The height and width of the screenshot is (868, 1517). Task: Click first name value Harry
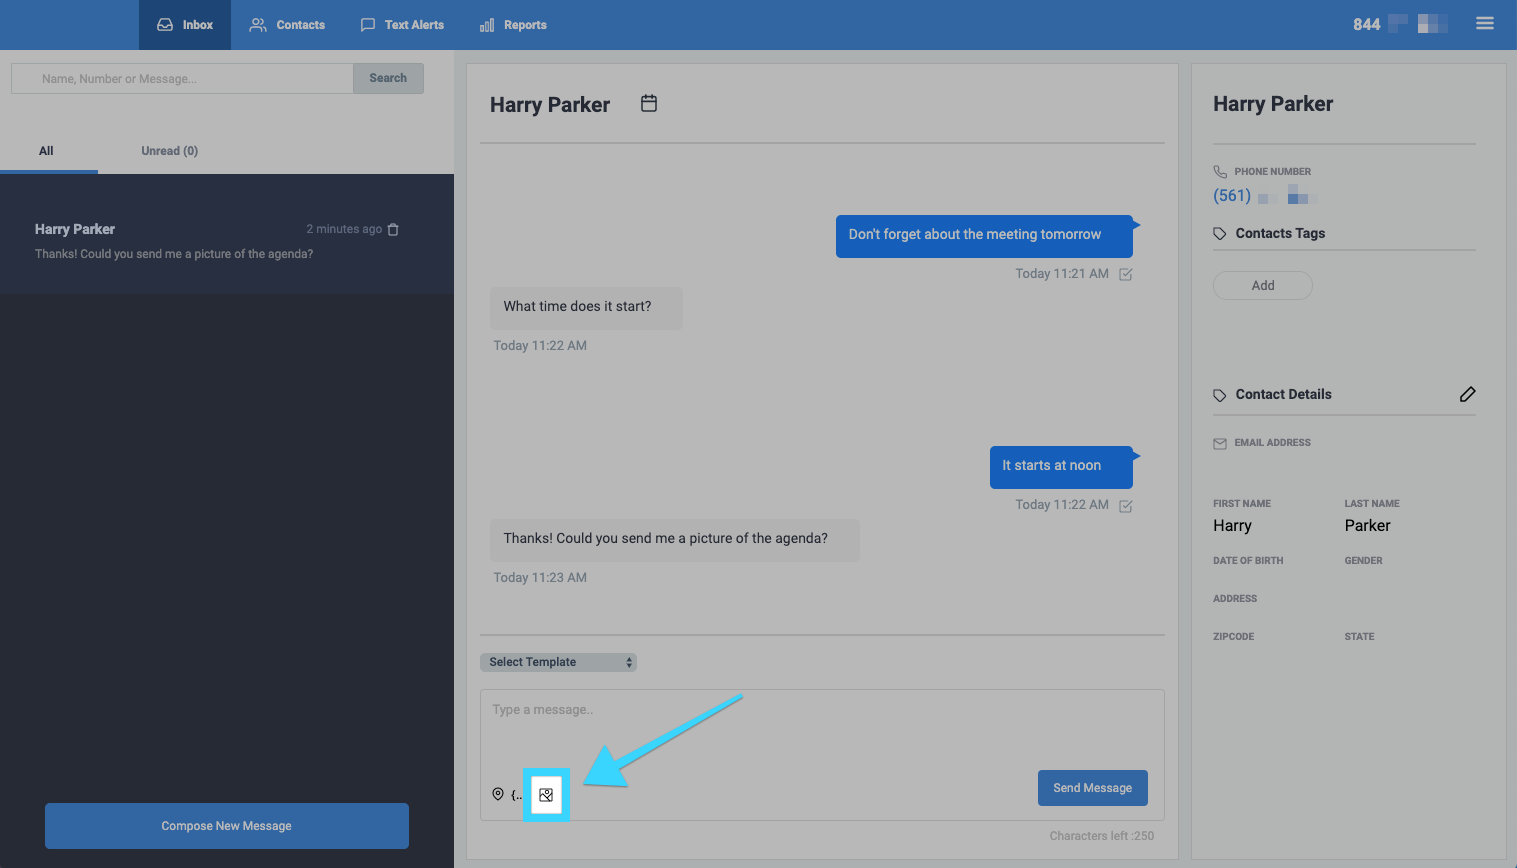[1232, 526]
